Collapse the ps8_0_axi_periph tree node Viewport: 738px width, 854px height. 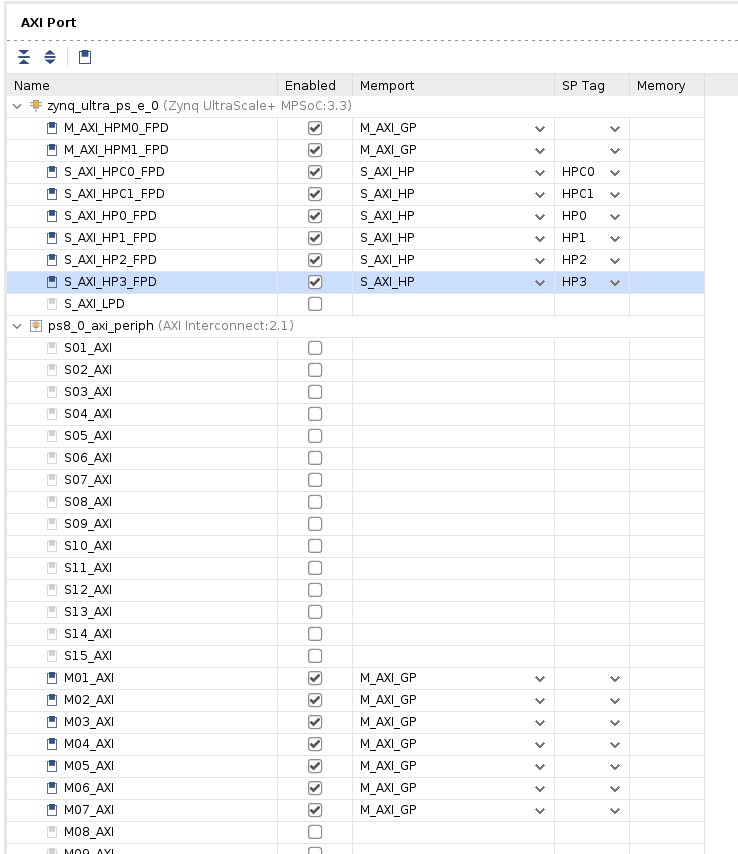coord(17,326)
